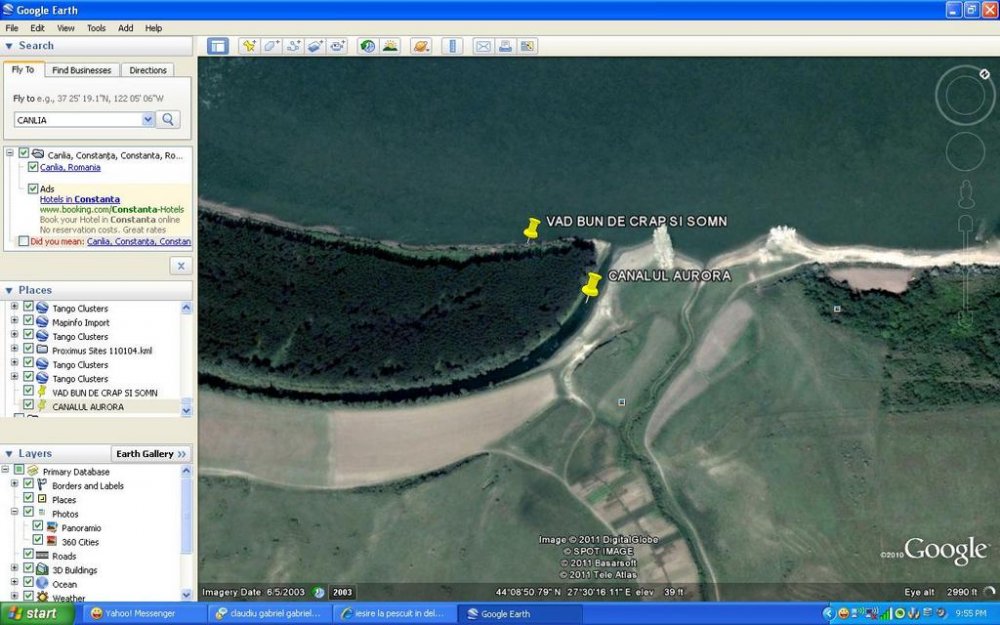Add a new placemark from toolbar

tap(249, 46)
